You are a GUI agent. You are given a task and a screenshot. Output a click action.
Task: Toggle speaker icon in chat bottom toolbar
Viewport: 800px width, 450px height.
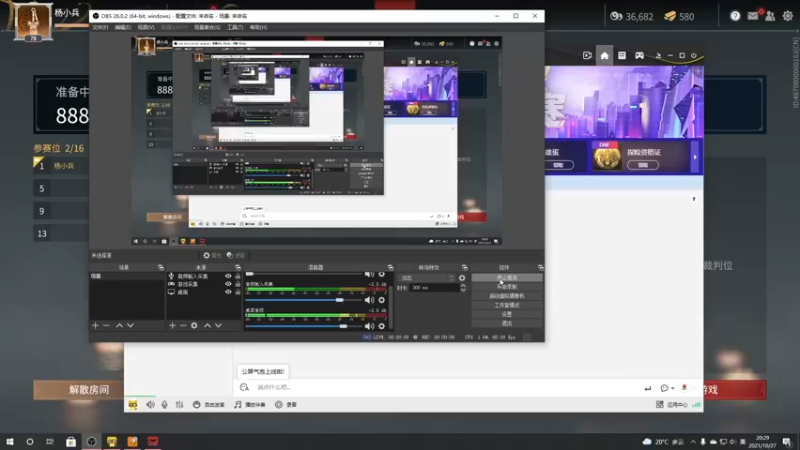pyautogui.click(x=151, y=405)
